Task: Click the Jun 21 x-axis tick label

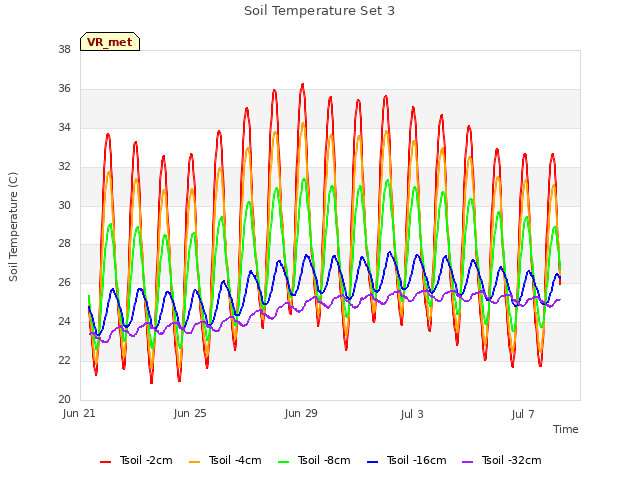Action: pos(79,413)
